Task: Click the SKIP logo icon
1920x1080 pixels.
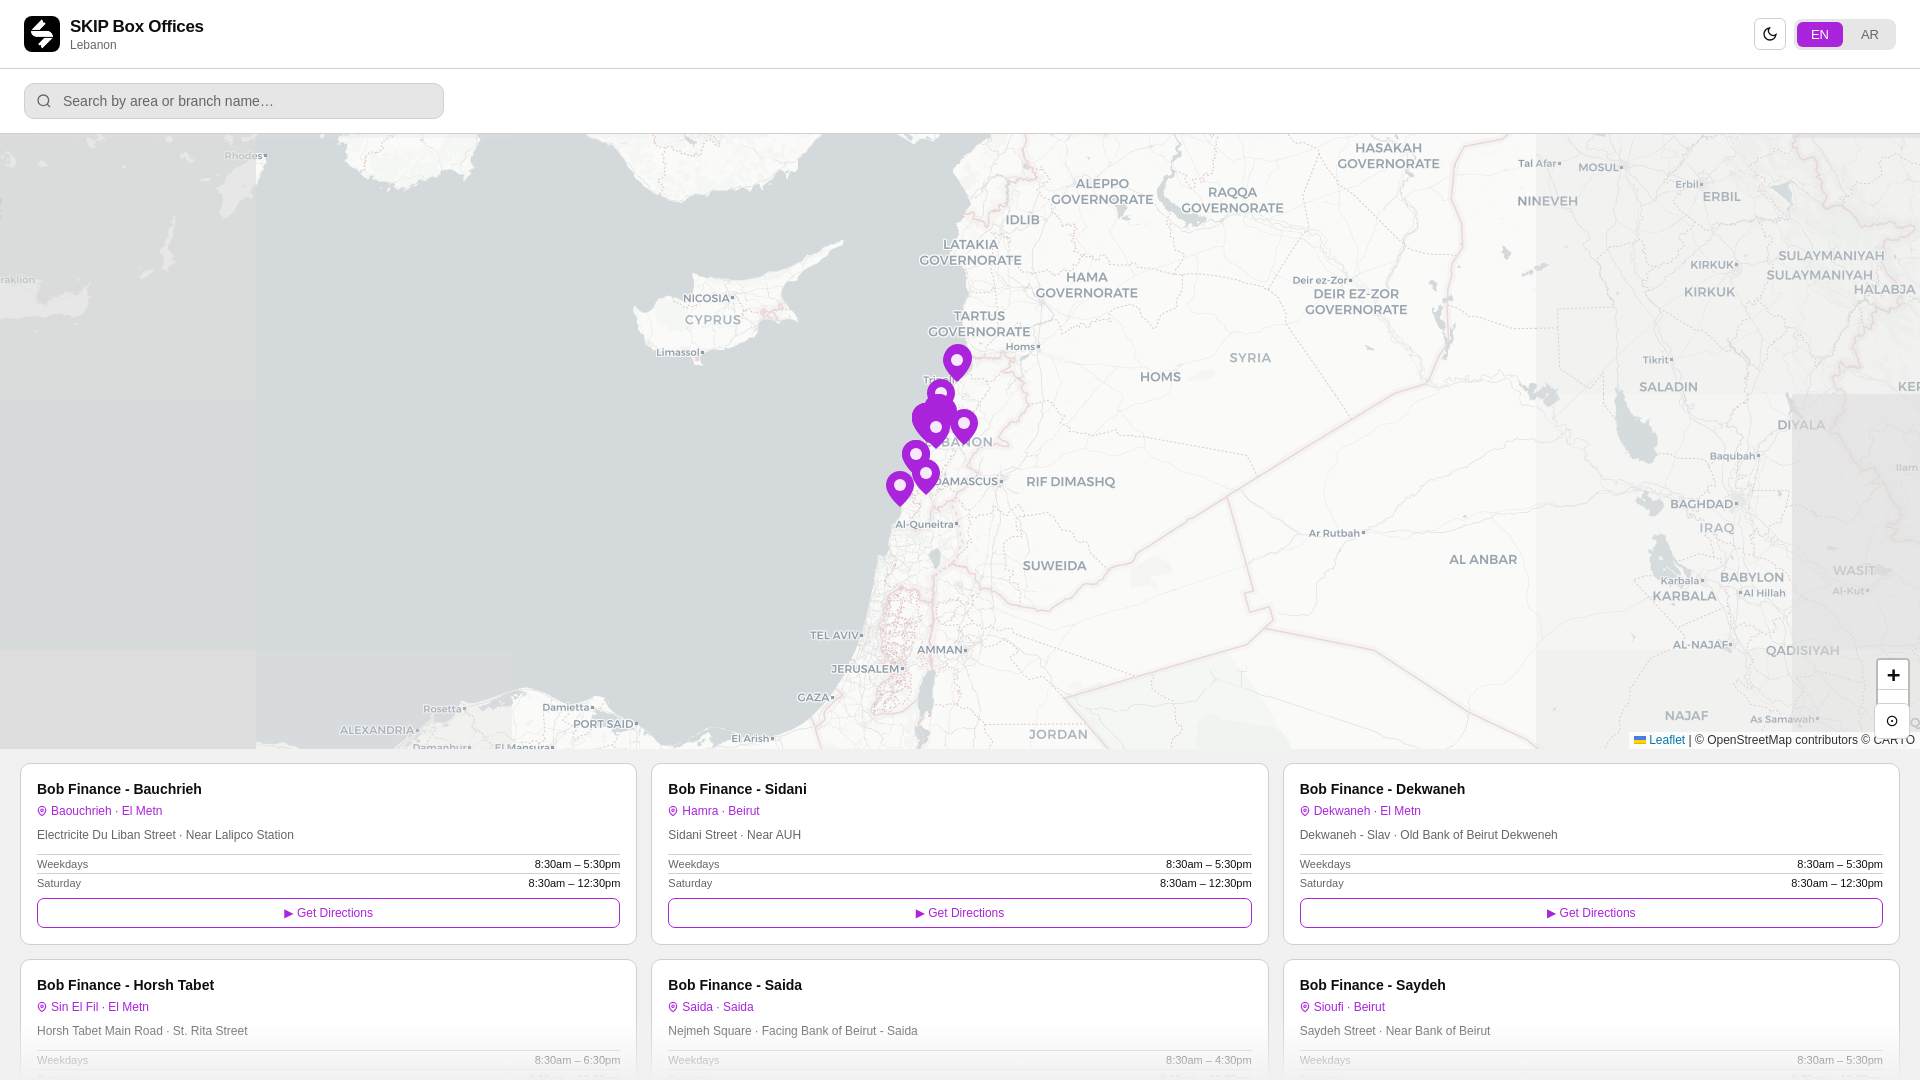Action: 42,34
